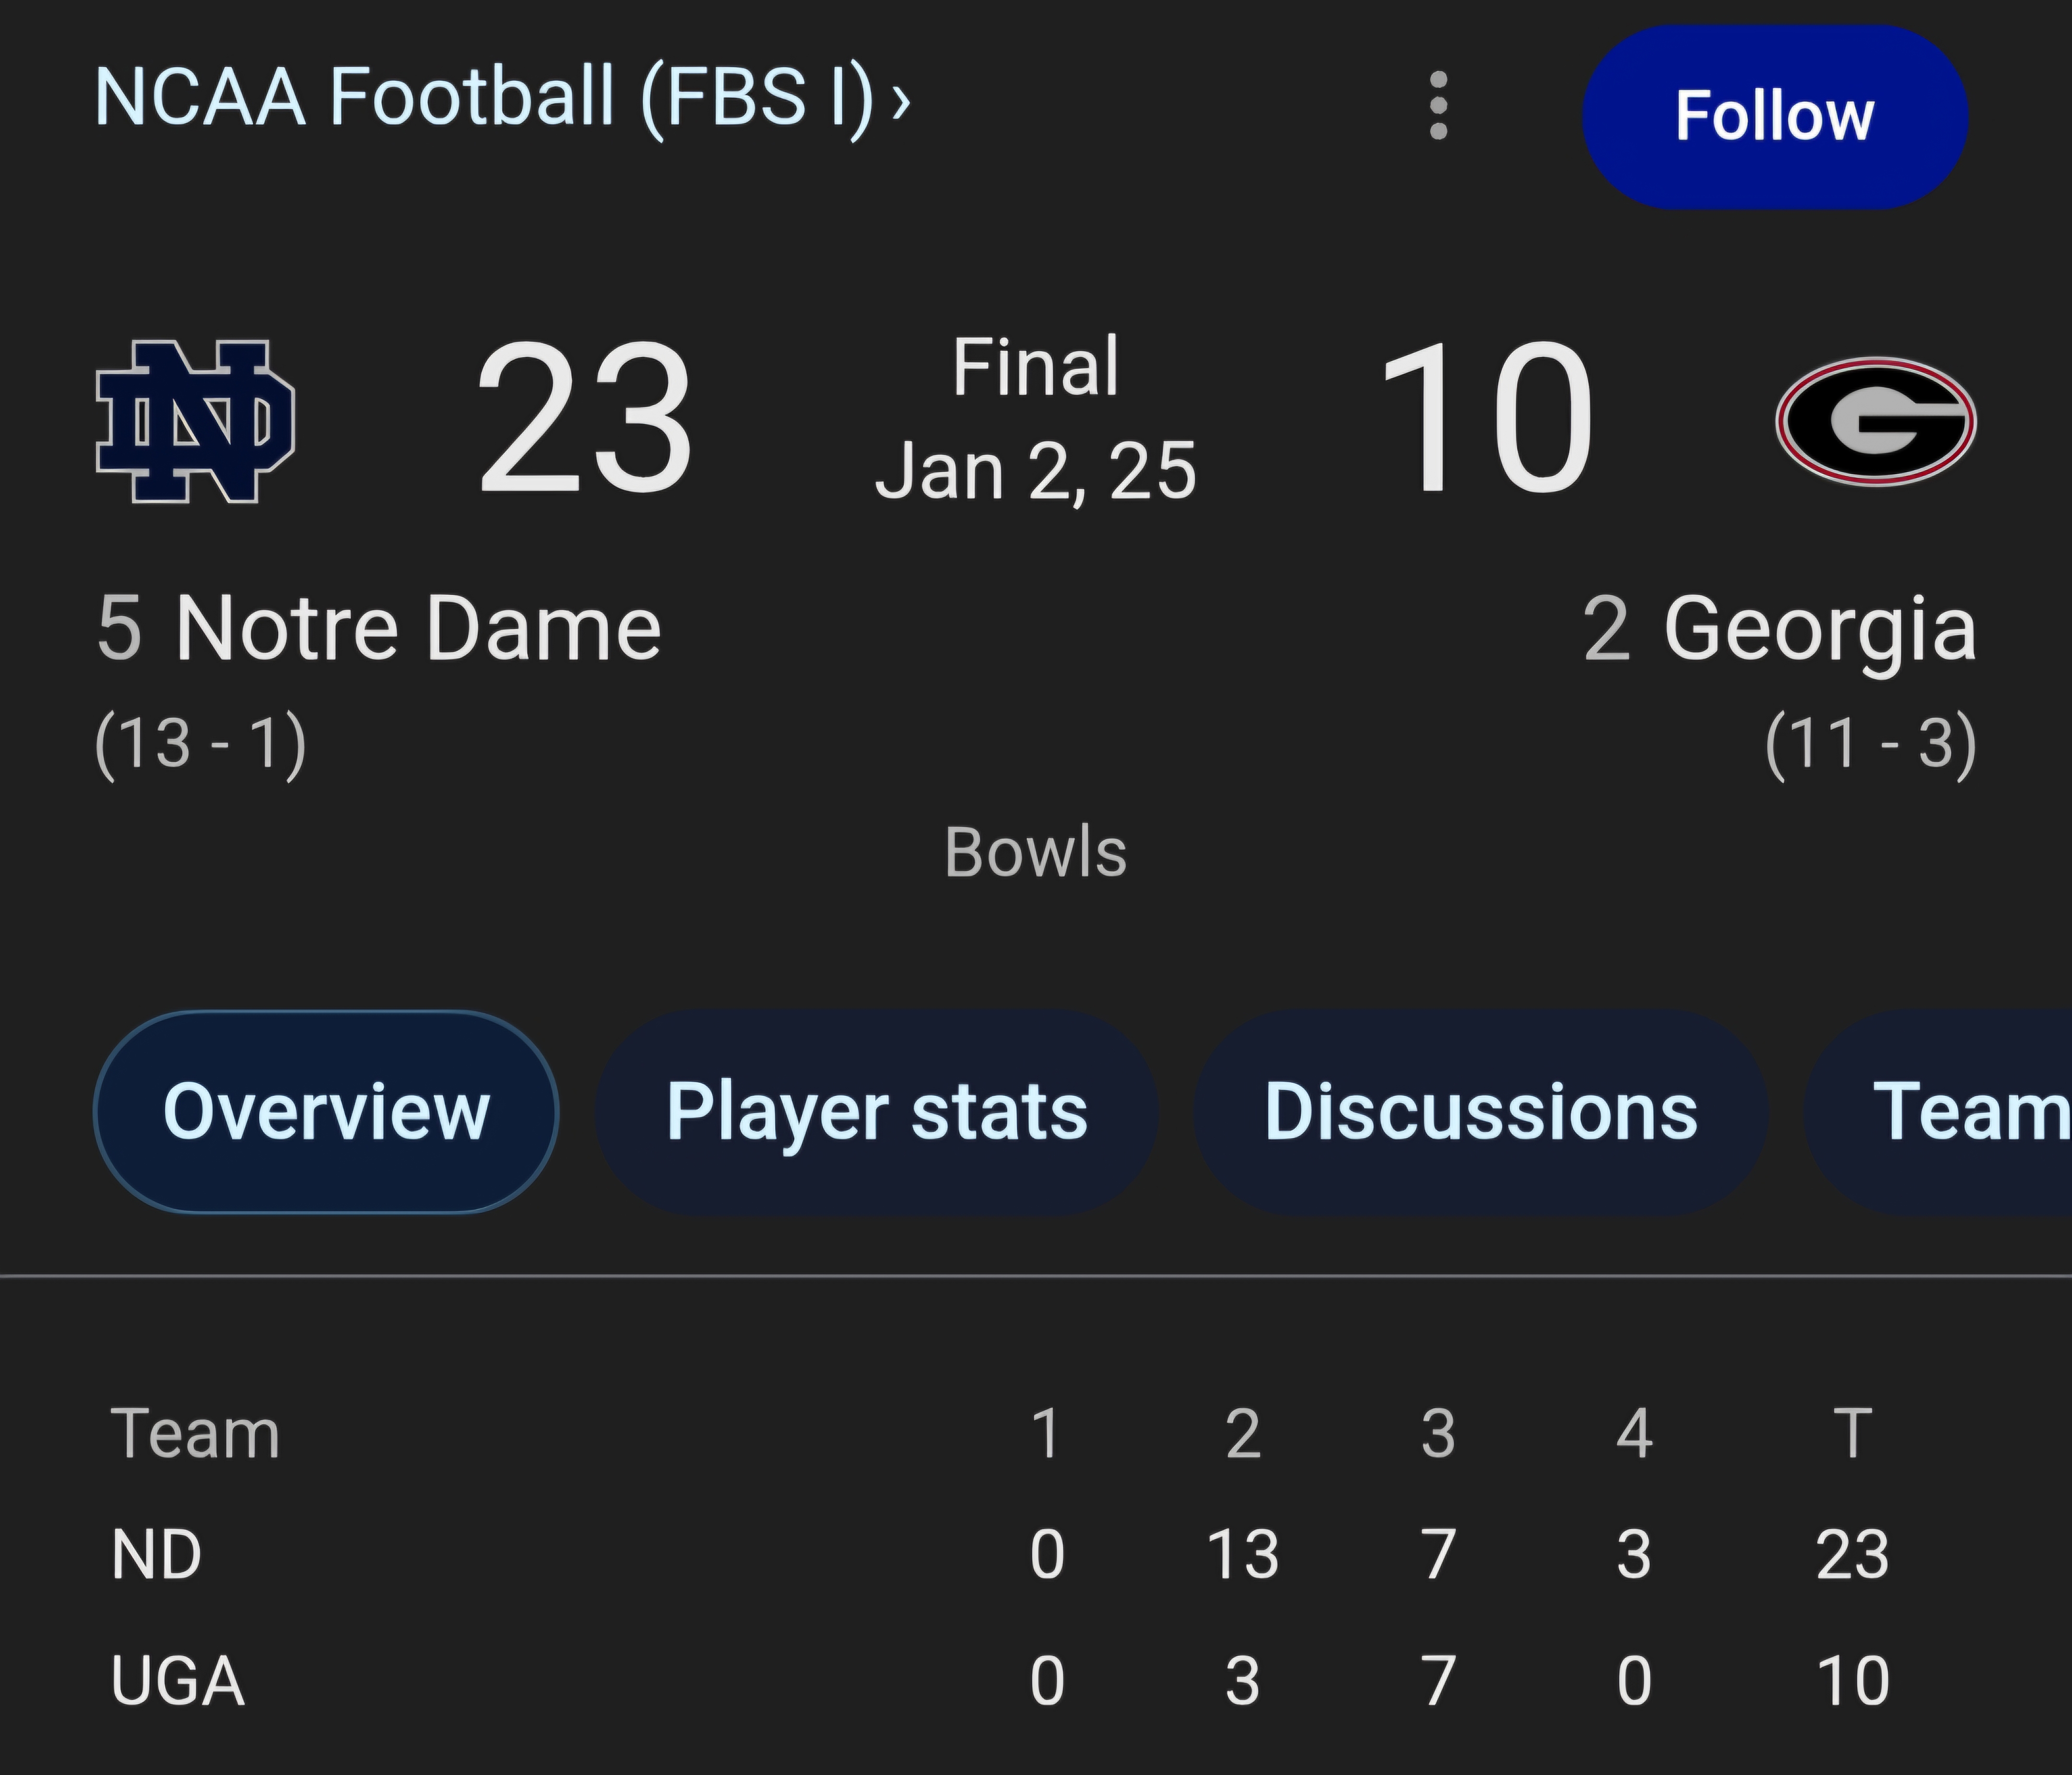Select the partially visible Team tab
Viewport: 2072px width, 1775px height.
(x=1938, y=1112)
